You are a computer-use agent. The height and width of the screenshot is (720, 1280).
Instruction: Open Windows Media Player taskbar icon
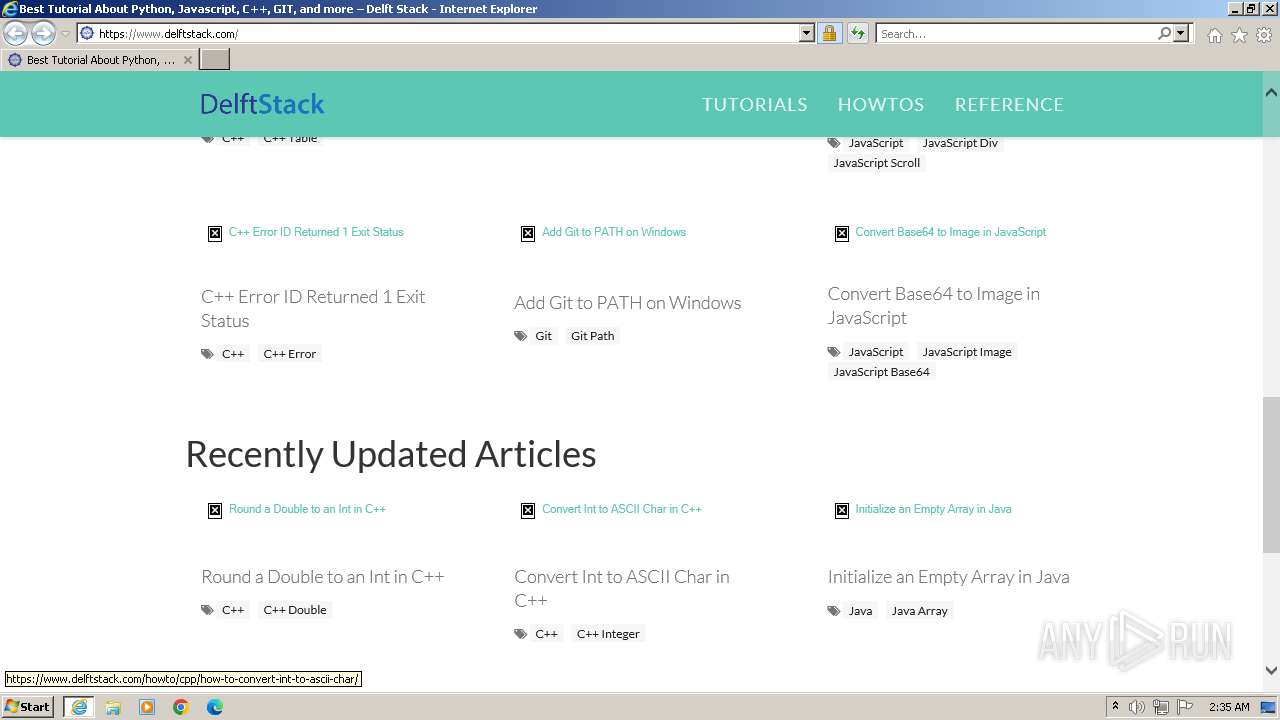point(147,707)
